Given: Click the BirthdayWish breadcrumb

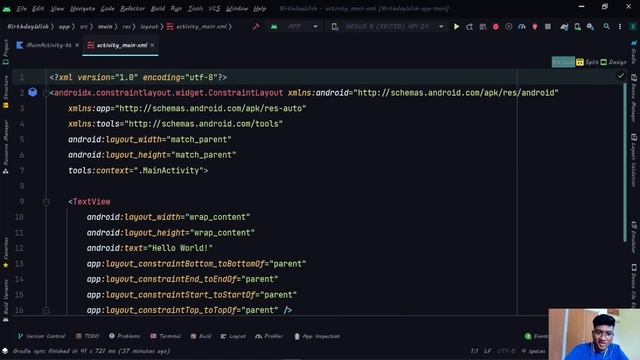Looking at the screenshot, I should (x=28, y=27).
